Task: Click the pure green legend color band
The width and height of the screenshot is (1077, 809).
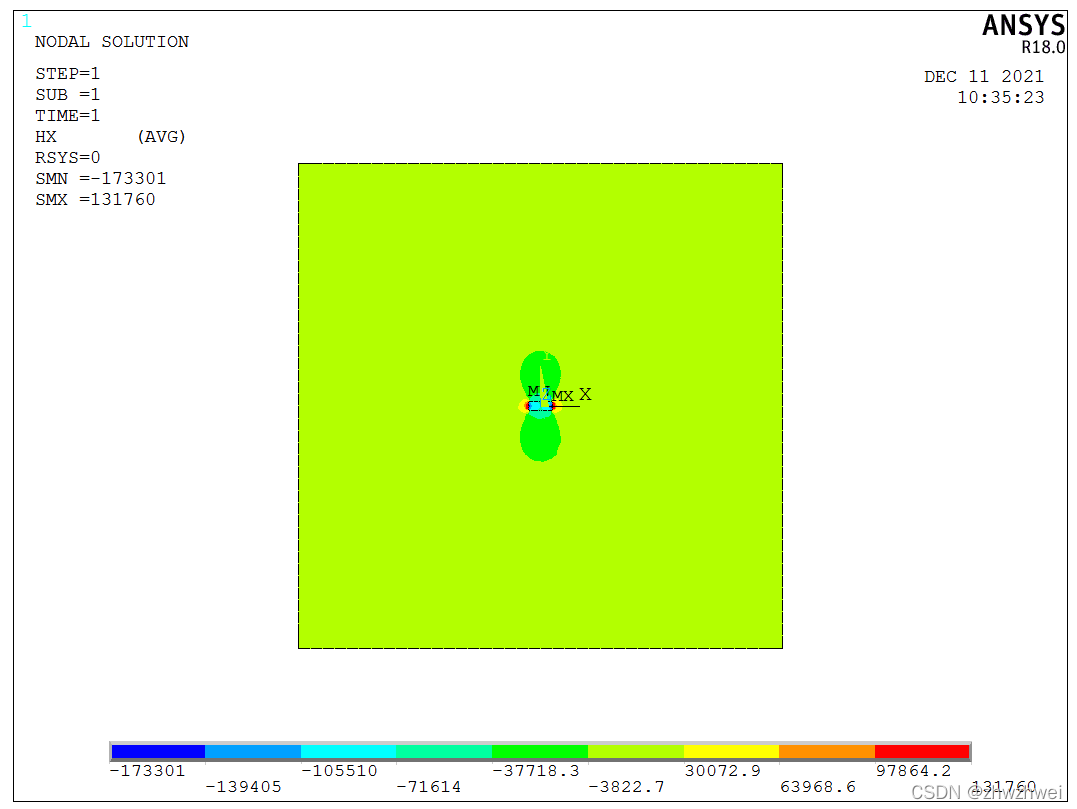Action: pos(540,752)
